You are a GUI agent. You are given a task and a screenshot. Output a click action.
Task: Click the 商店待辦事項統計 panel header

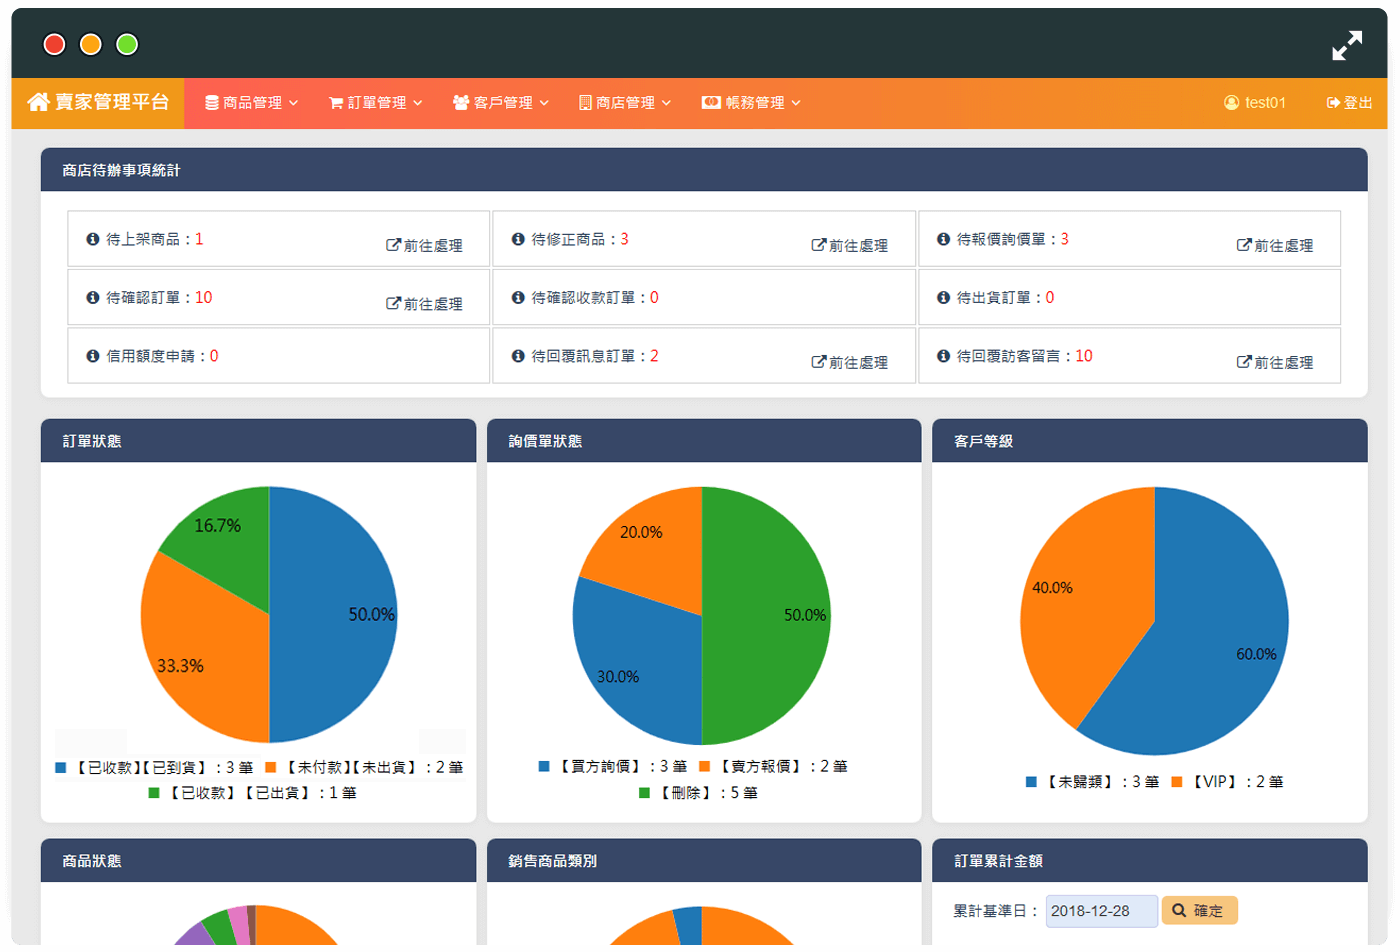(704, 170)
